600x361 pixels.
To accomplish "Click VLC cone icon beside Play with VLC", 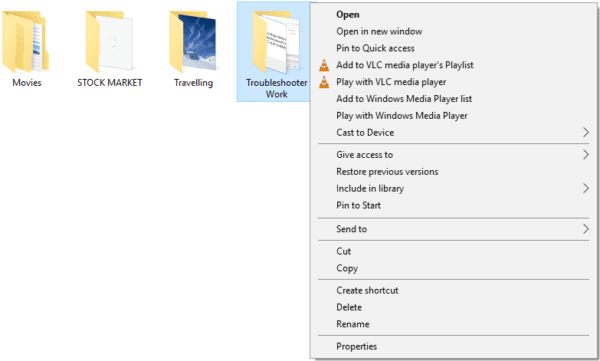I will coord(324,82).
